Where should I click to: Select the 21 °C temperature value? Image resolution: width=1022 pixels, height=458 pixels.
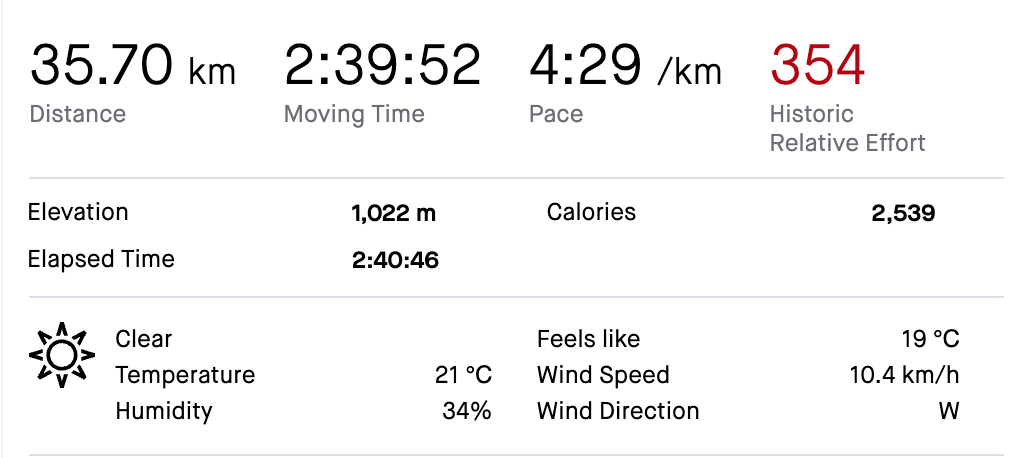click(x=464, y=375)
